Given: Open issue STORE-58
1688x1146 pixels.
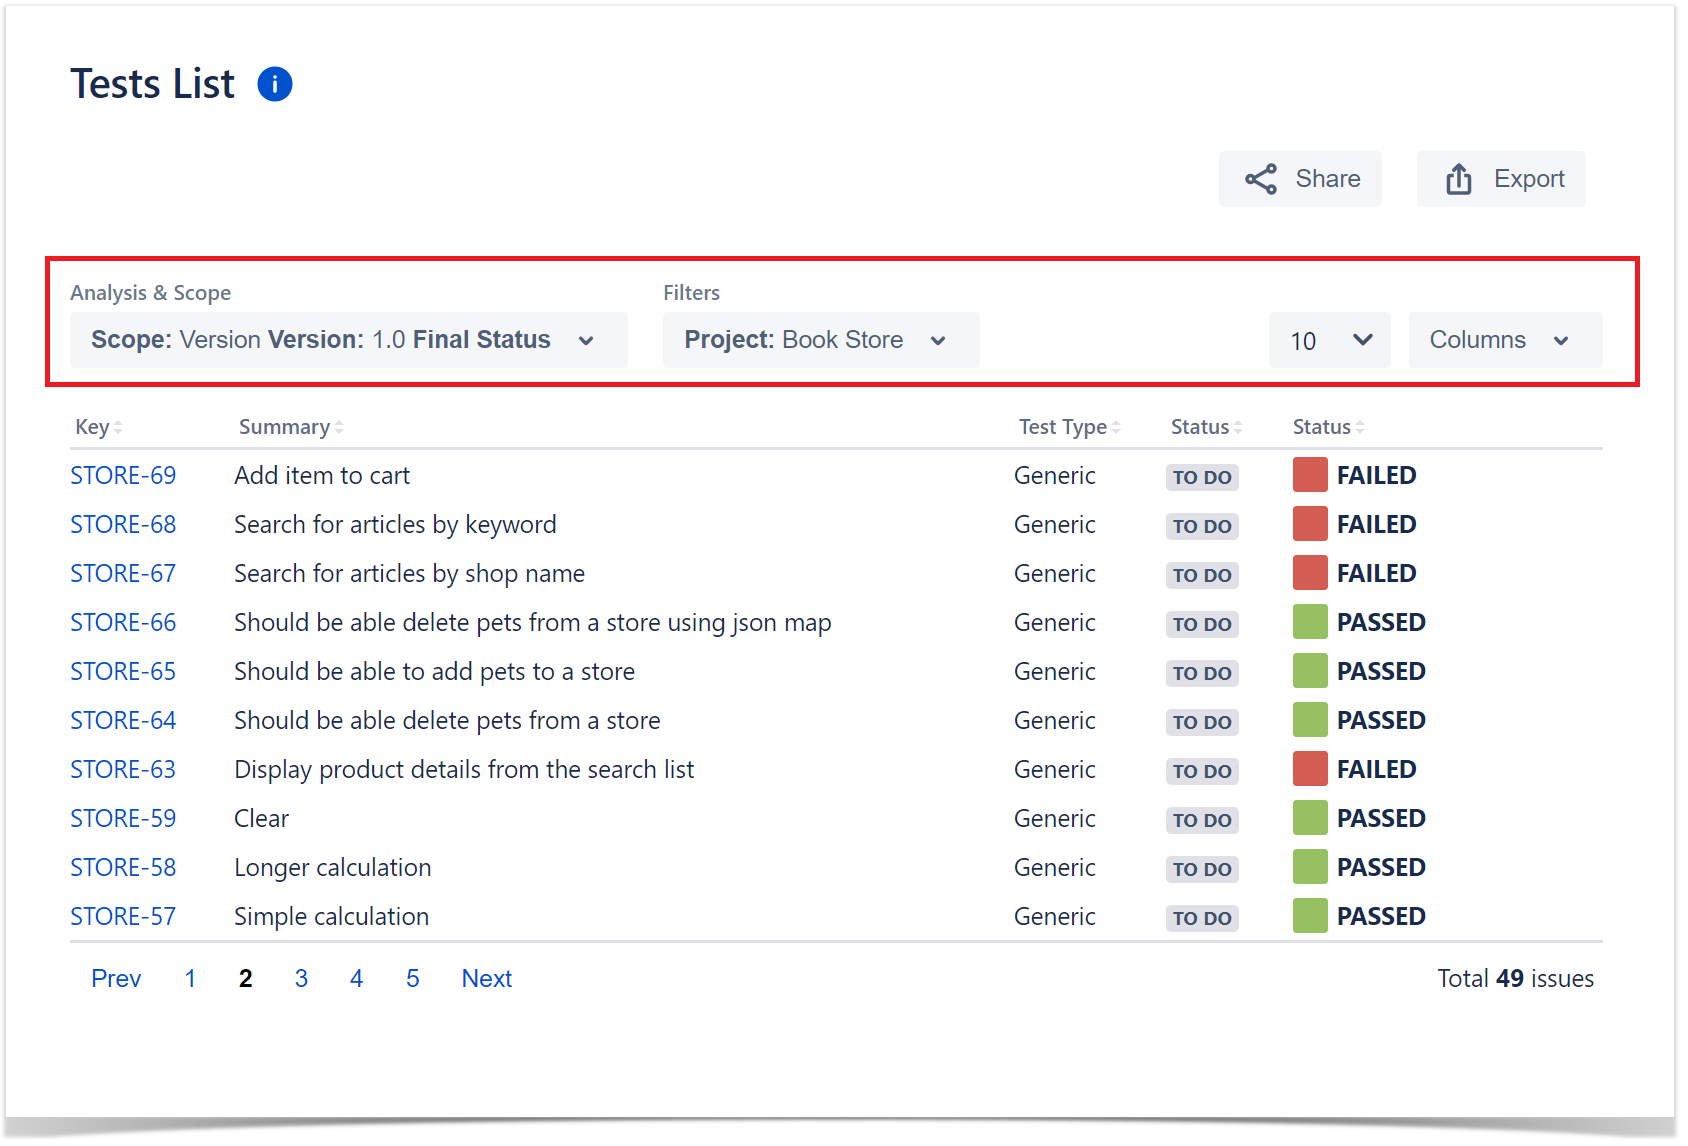Looking at the screenshot, I should click(x=123, y=868).
